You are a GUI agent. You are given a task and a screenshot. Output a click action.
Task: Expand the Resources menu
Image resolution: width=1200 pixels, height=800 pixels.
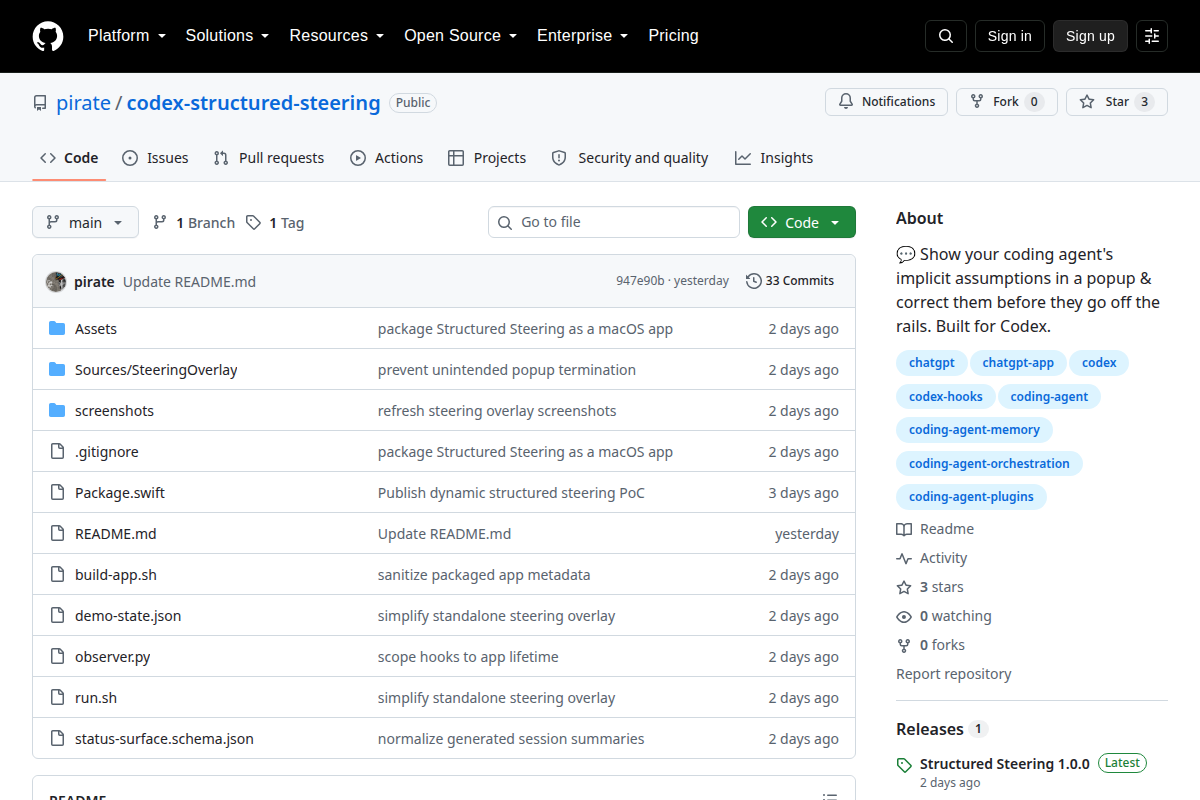pyautogui.click(x=337, y=36)
